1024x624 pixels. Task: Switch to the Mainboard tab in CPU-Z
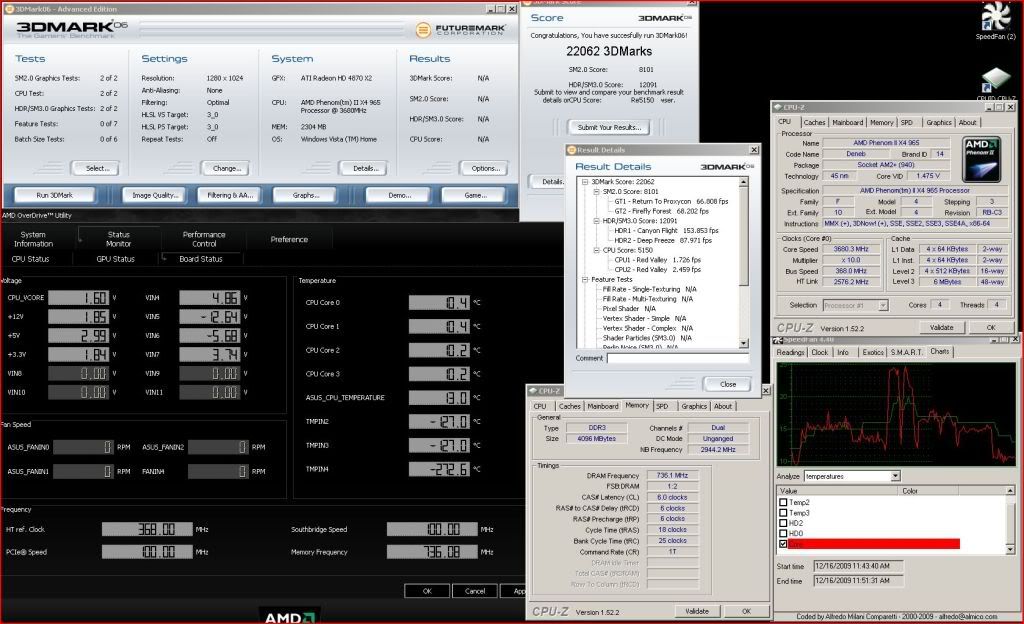point(848,123)
